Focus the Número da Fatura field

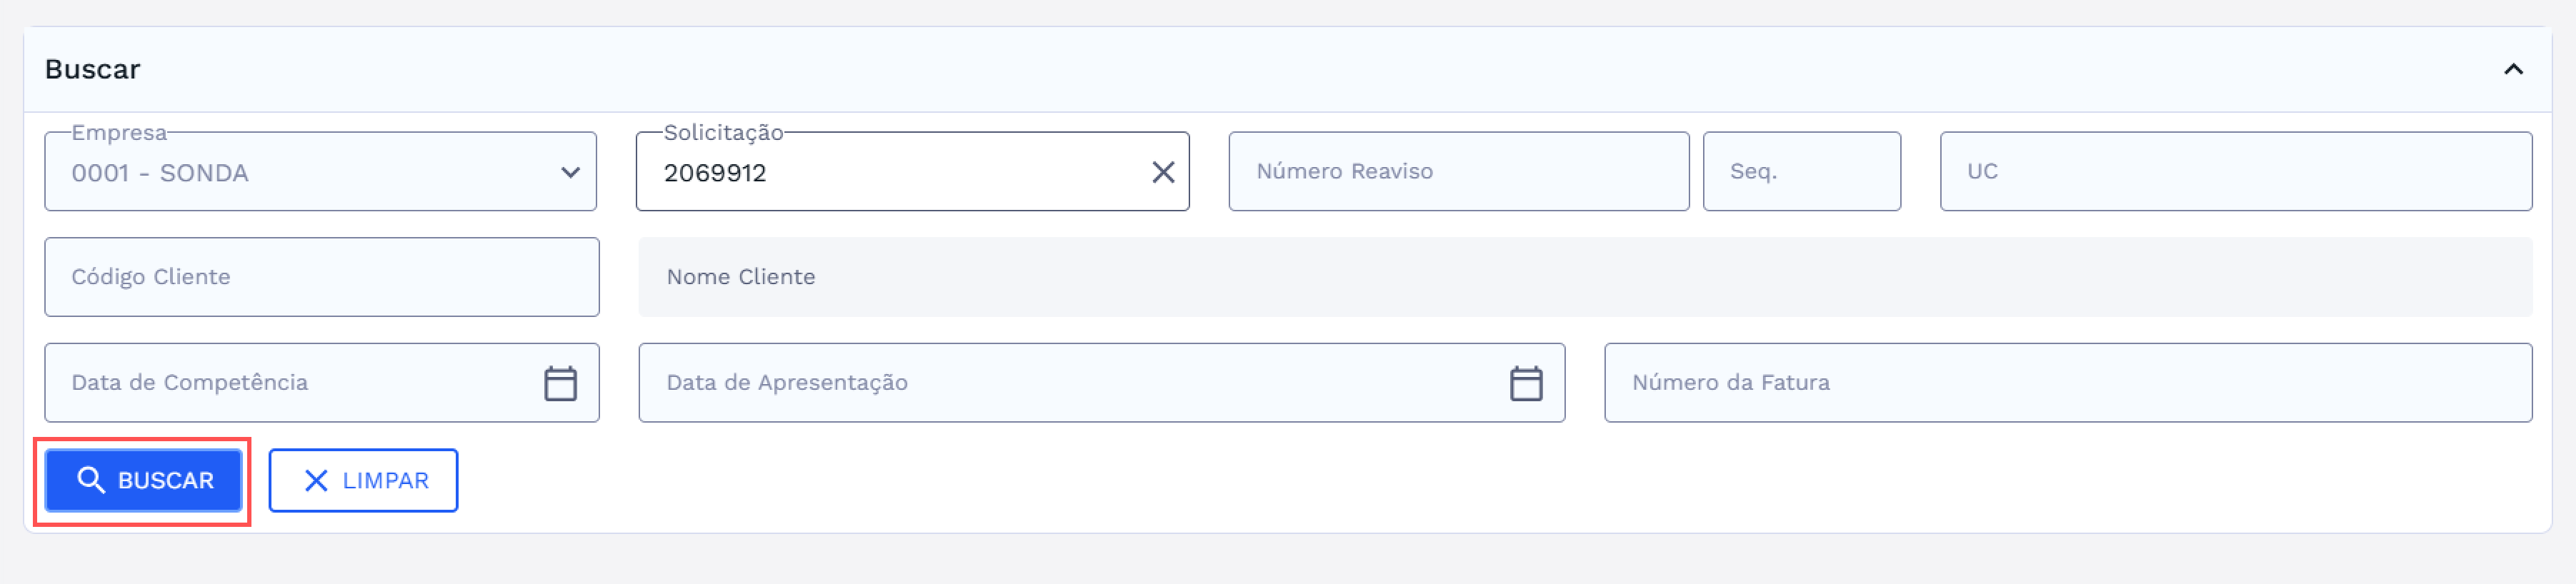pyautogui.click(x=2067, y=383)
